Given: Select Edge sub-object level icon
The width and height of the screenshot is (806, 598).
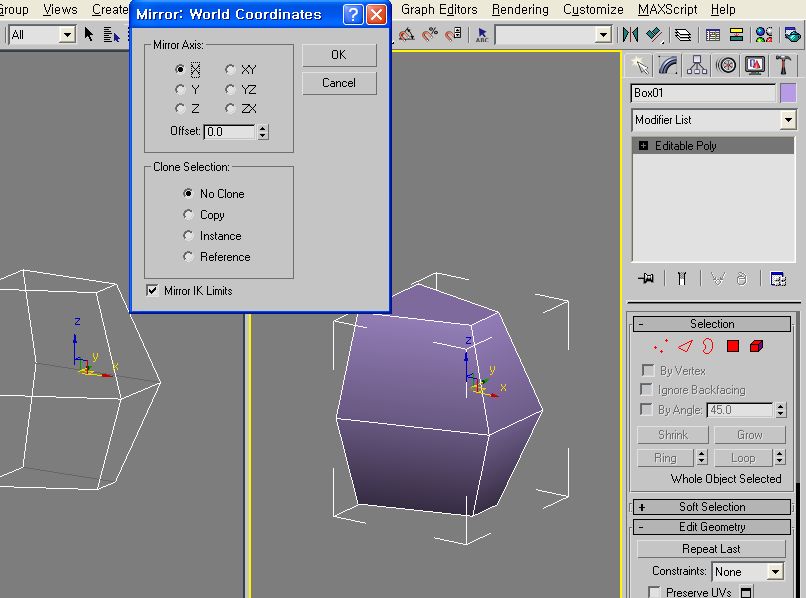Looking at the screenshot, I should pyautogui.click(x=685, y=347).
